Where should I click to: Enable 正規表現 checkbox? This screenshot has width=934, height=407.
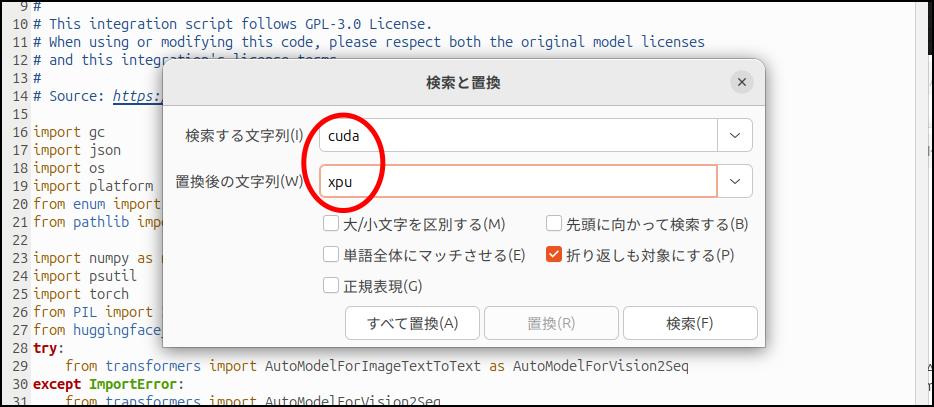[x=331, y=286]
